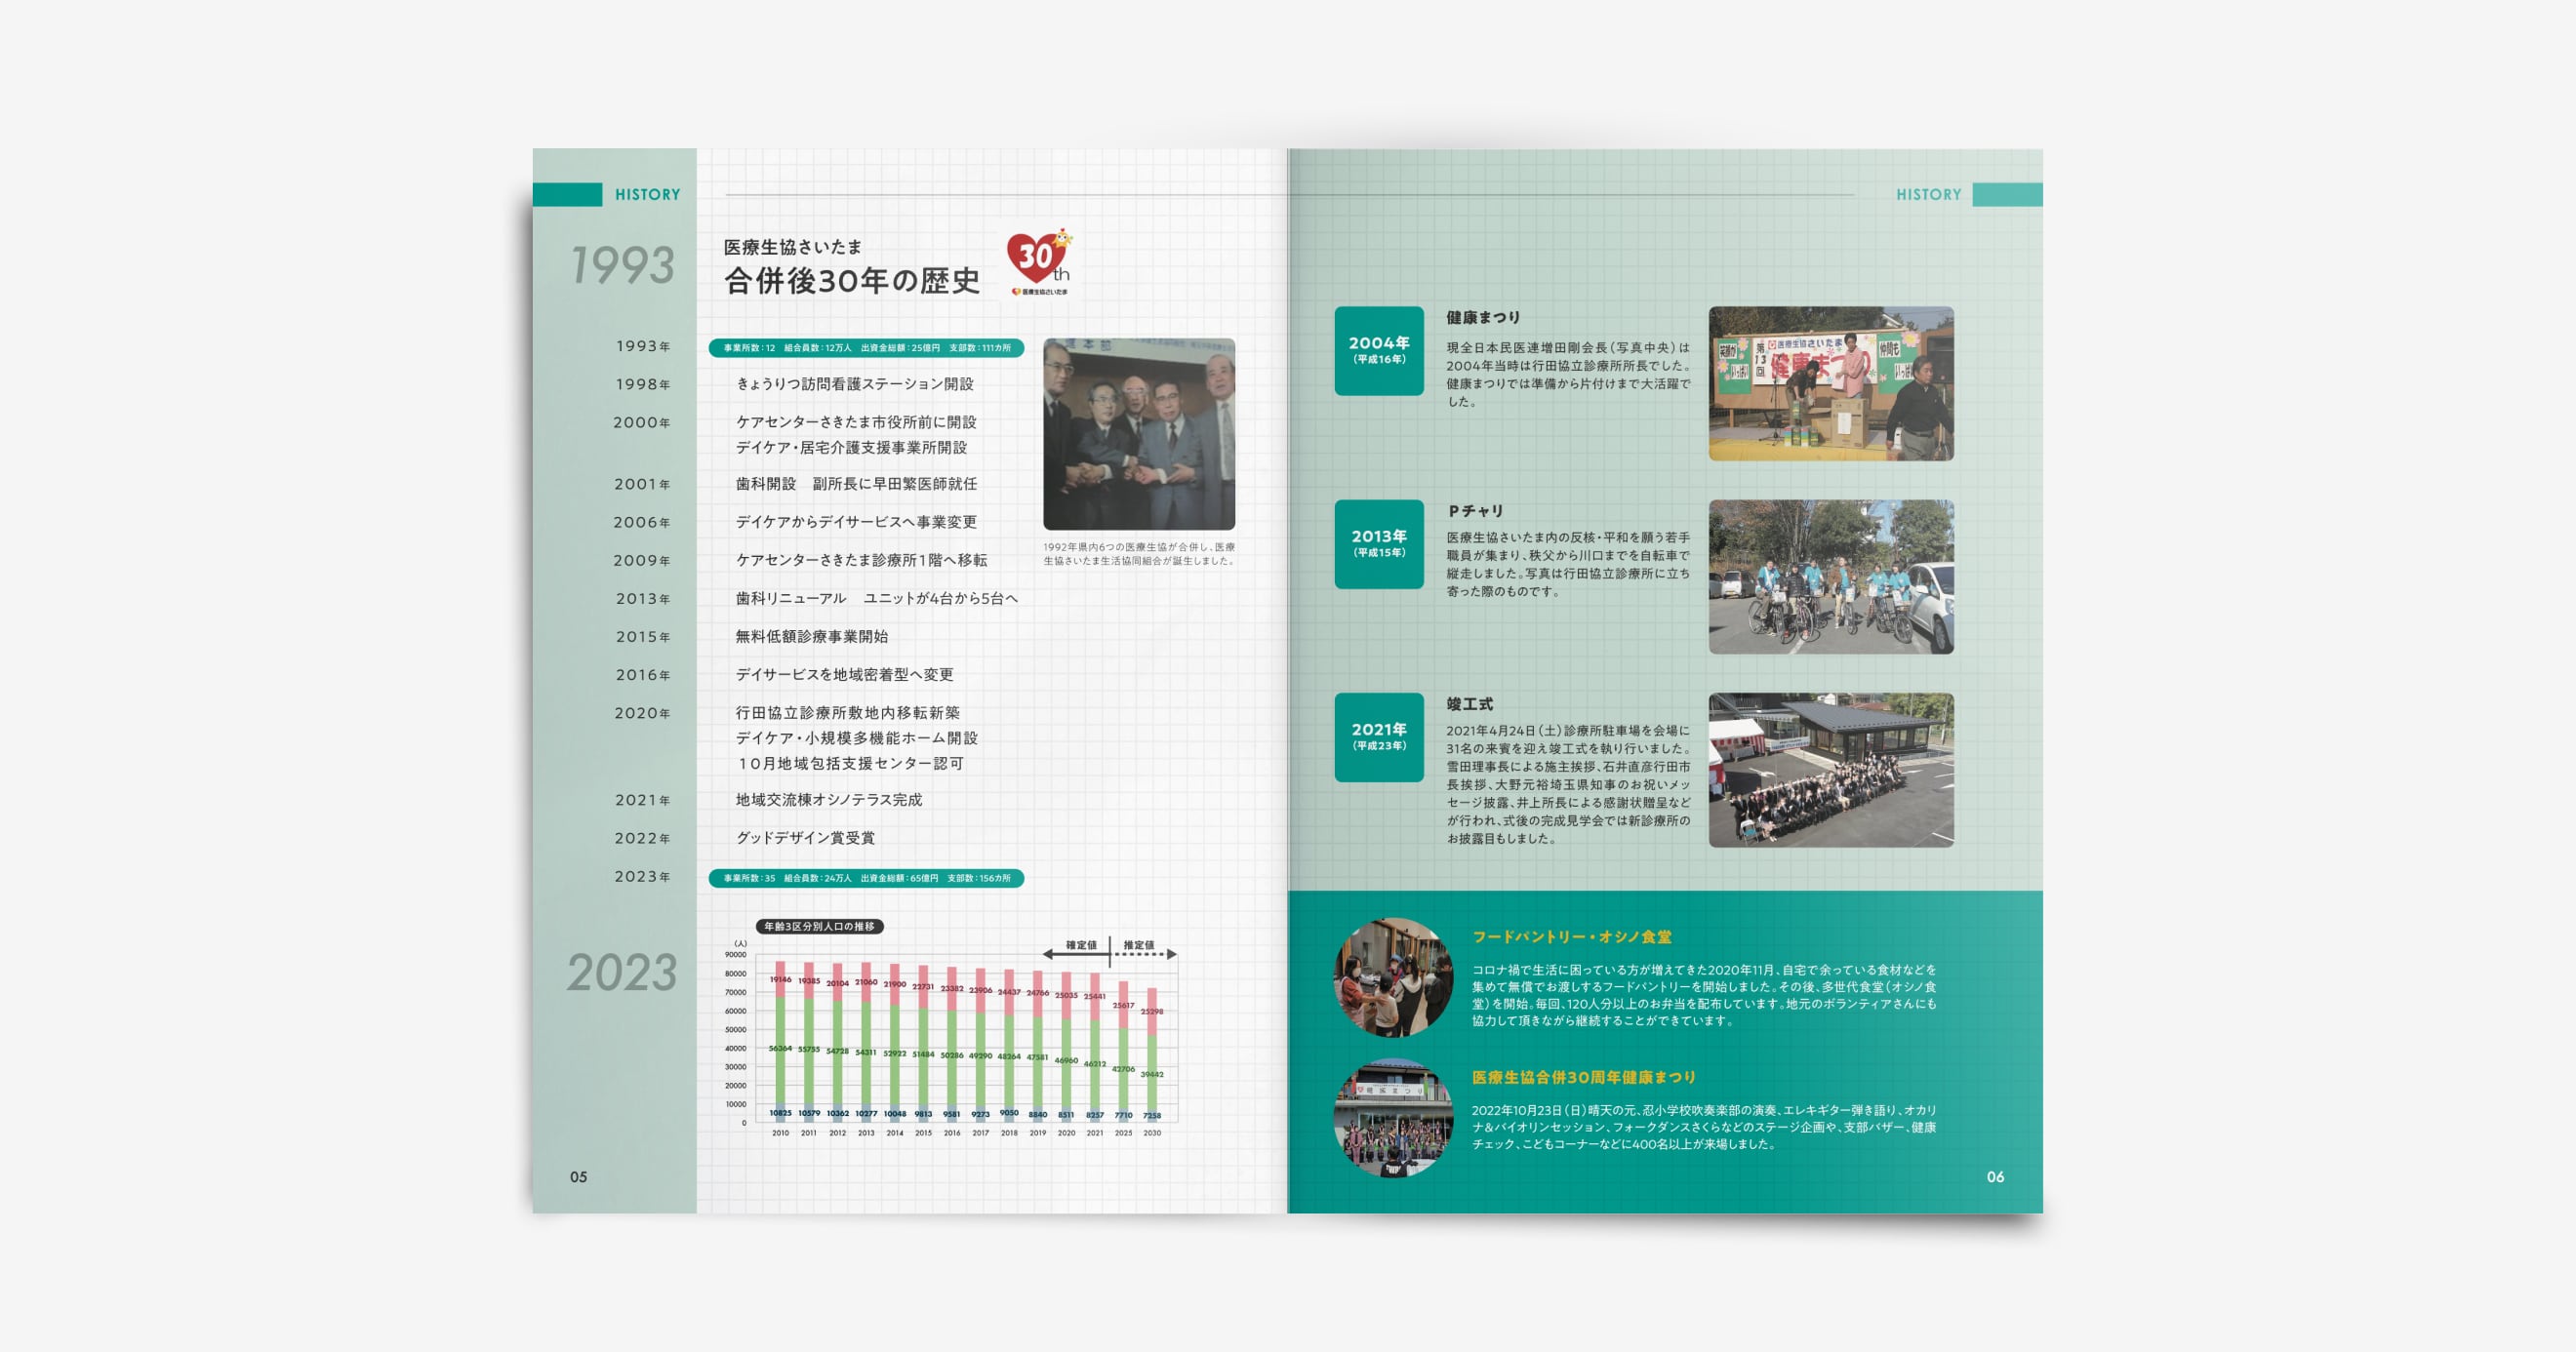Click the 2013年 green year badge
Viewport: 2576px width, 1352px height.
tap(1378, 544)
